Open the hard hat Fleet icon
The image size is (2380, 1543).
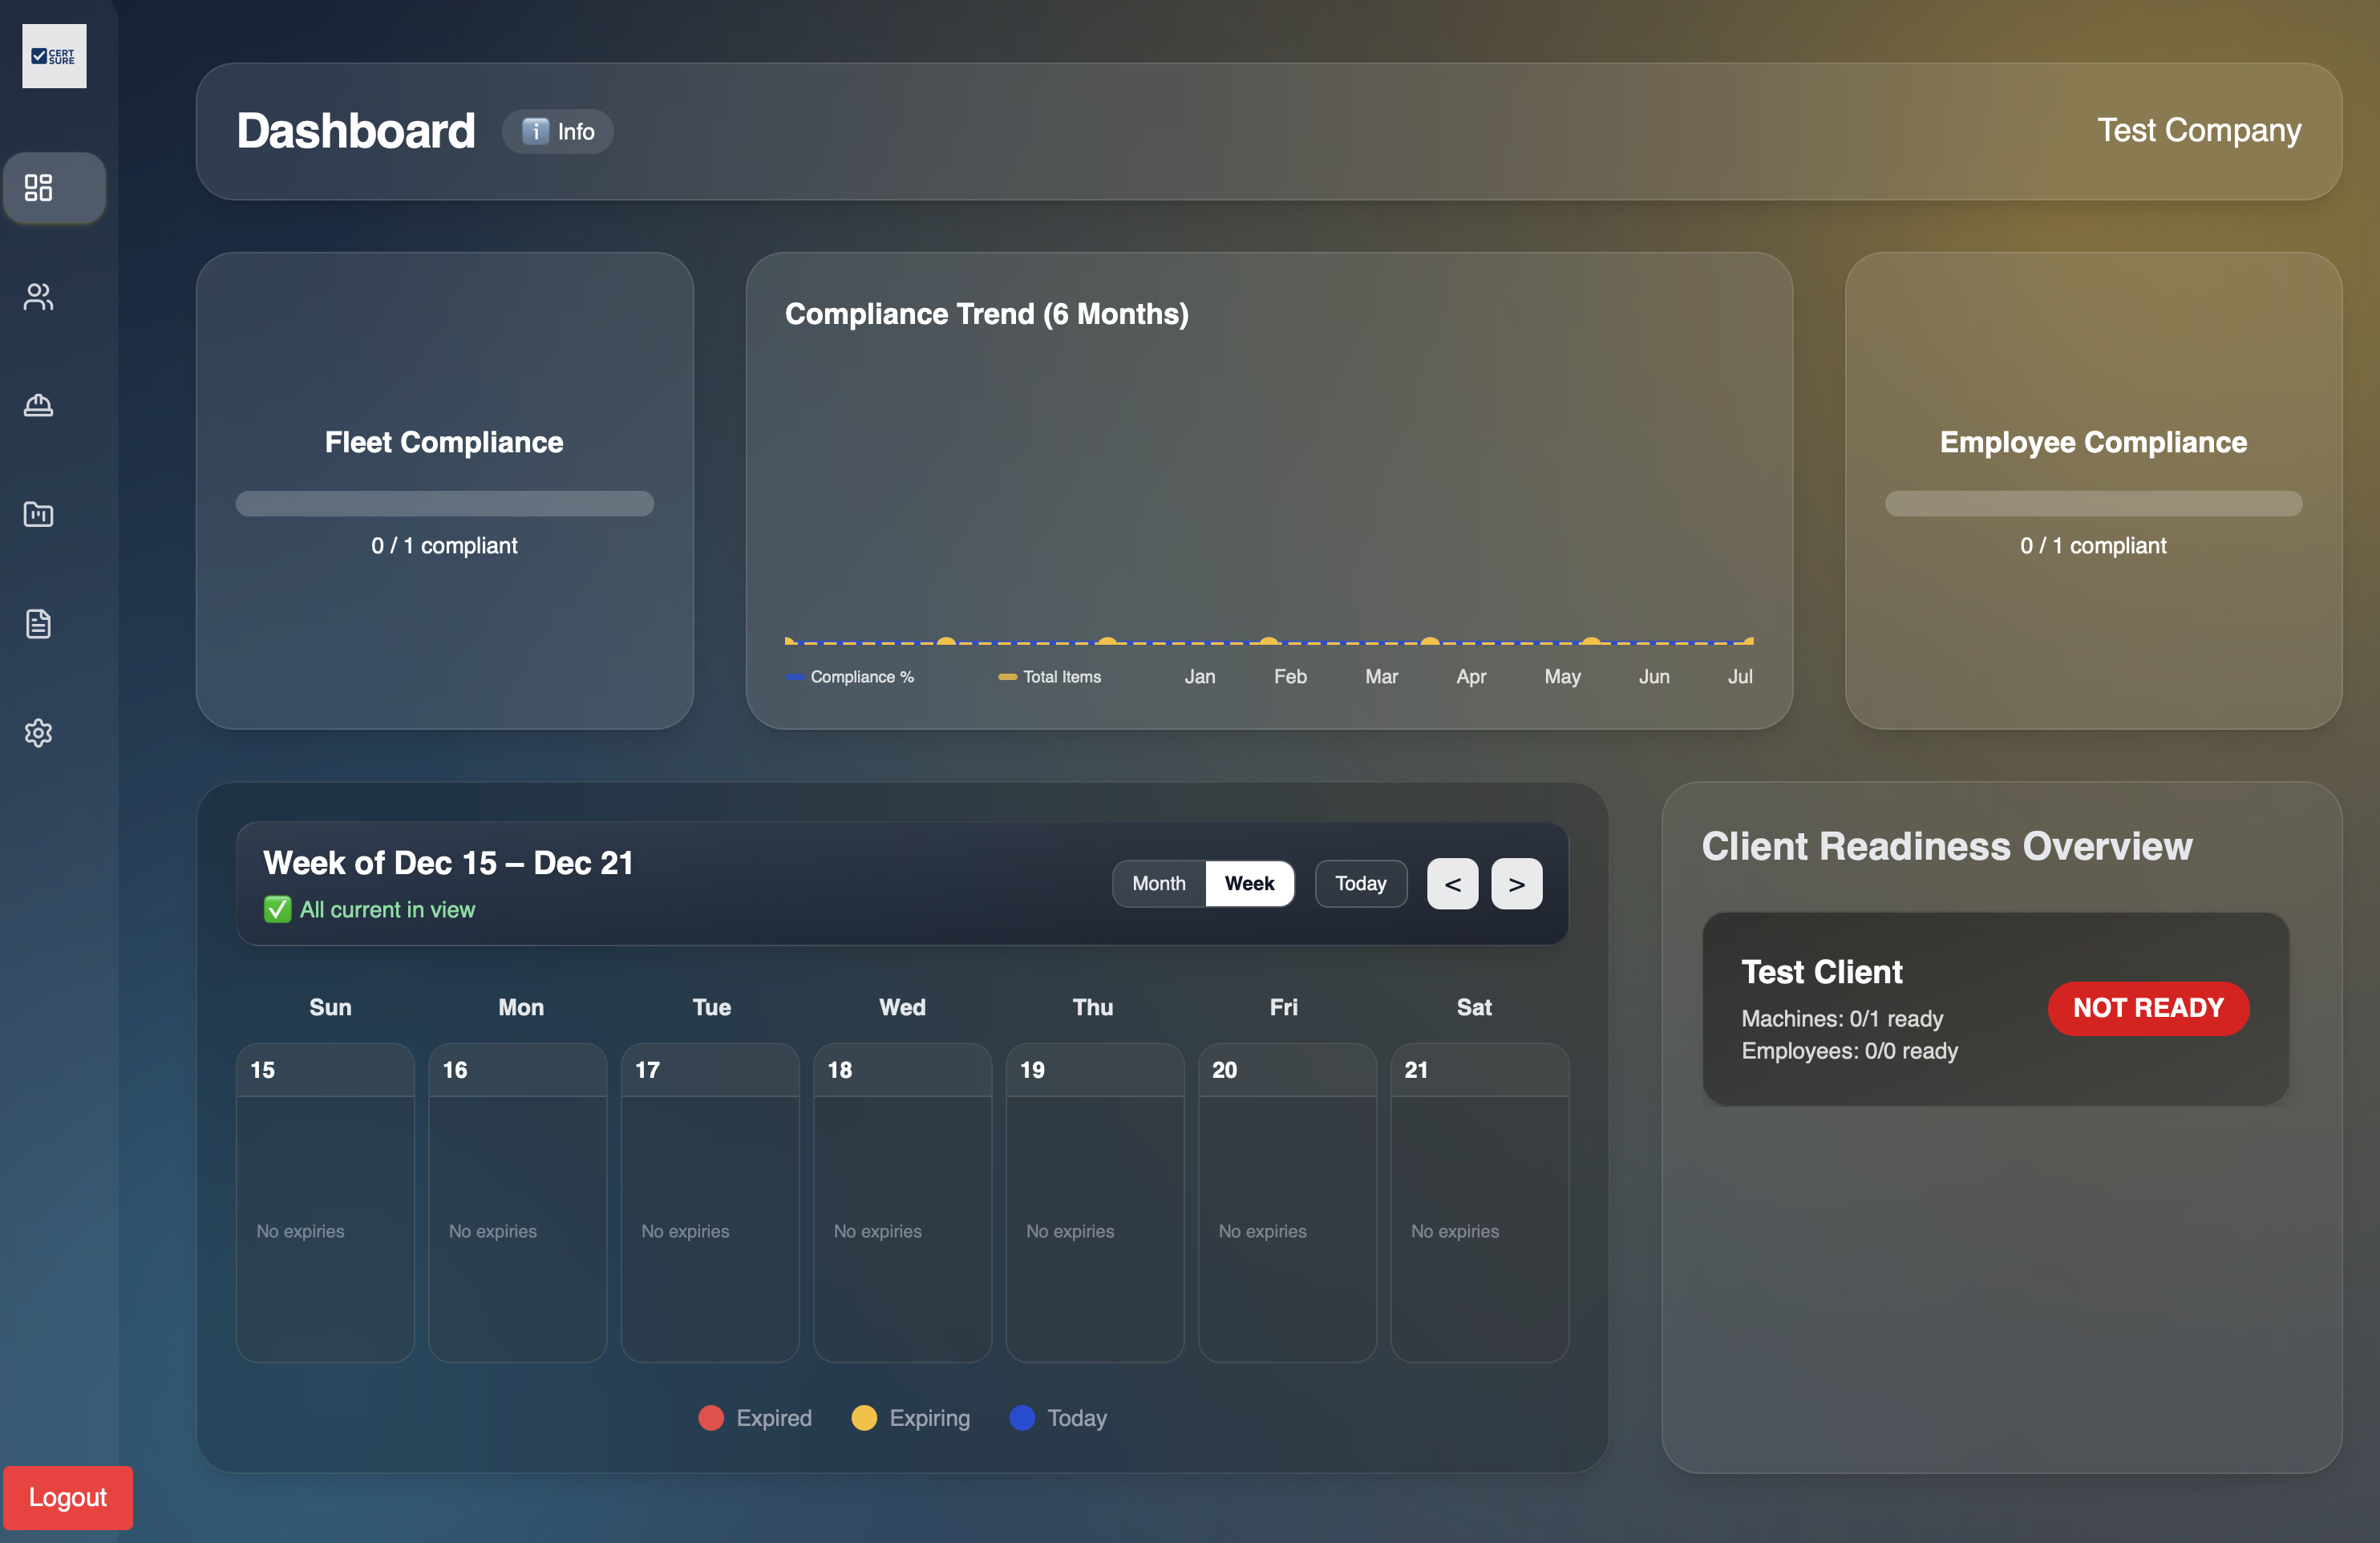pyautogui.click(x=38, y=405)
